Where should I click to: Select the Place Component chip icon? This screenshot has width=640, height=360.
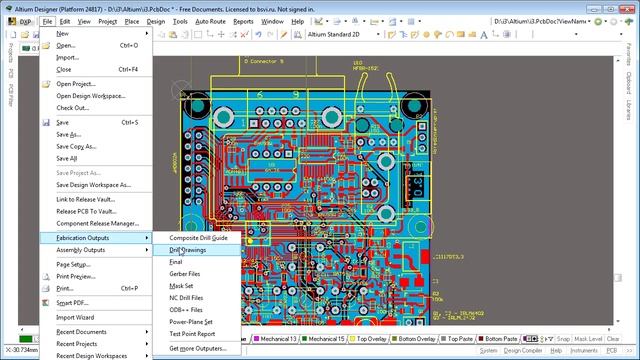tap(507, 34)
